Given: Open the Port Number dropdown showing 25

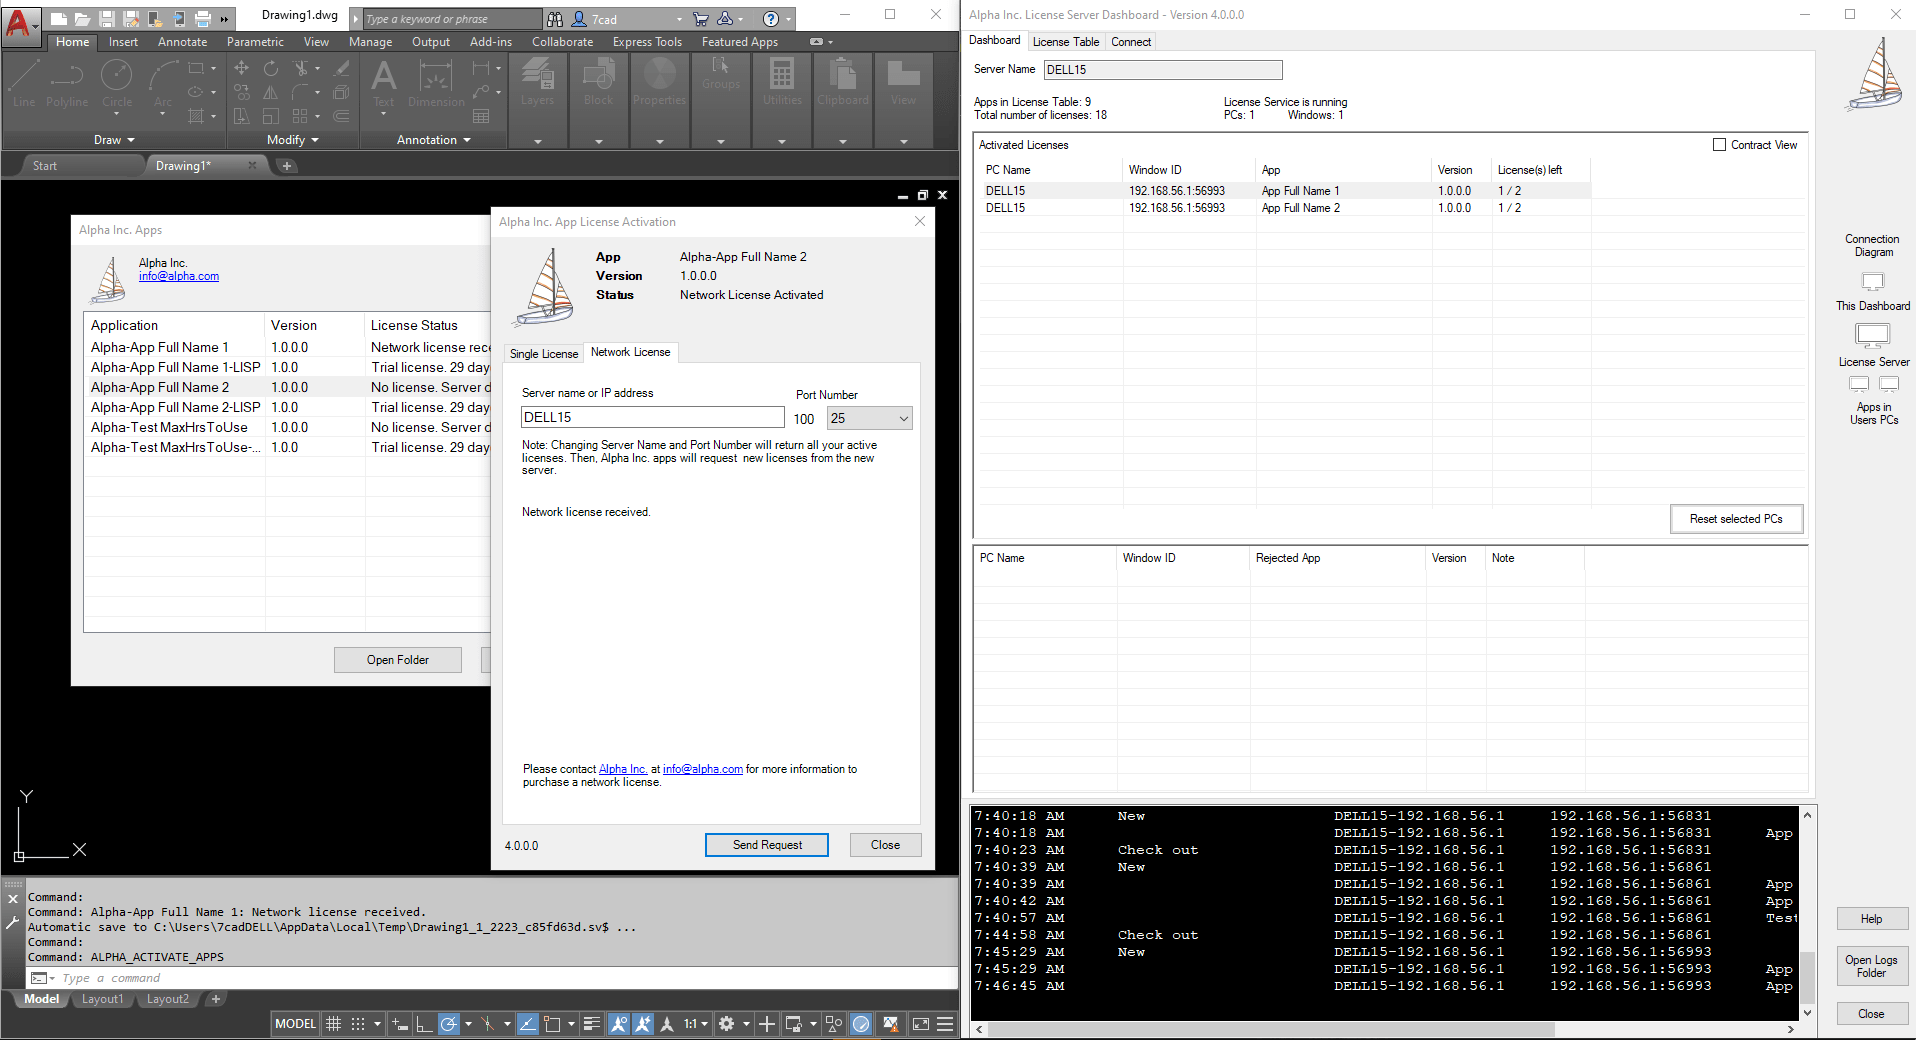Looking at the screenshot, I should pyautogui.click(x=869, y=418).
